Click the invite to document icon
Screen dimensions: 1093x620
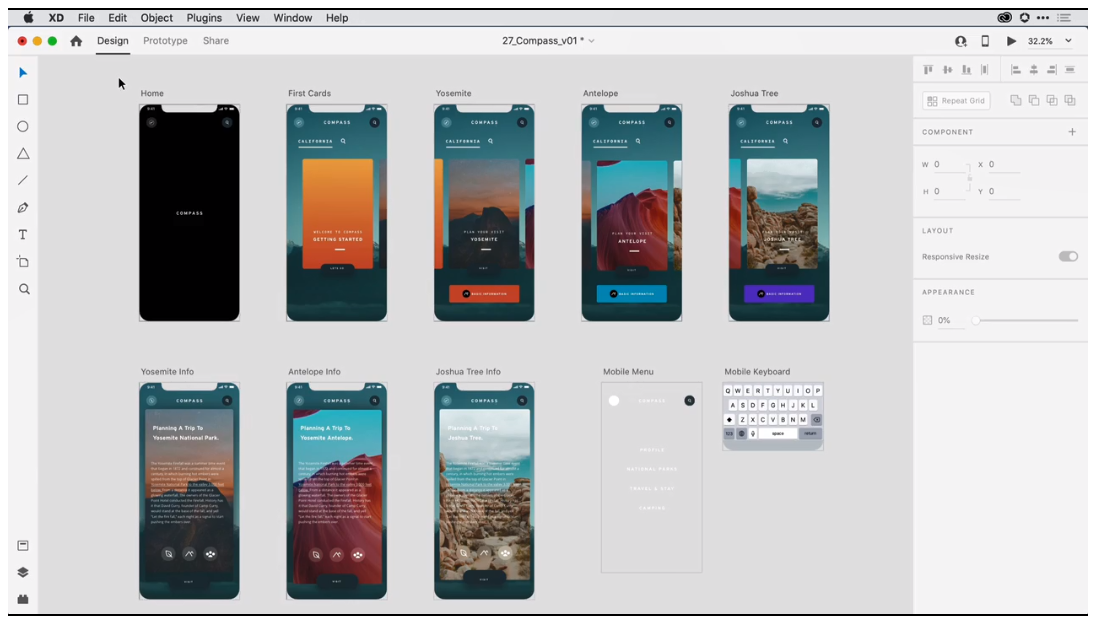pyautogui.click(x=961, y=41)
